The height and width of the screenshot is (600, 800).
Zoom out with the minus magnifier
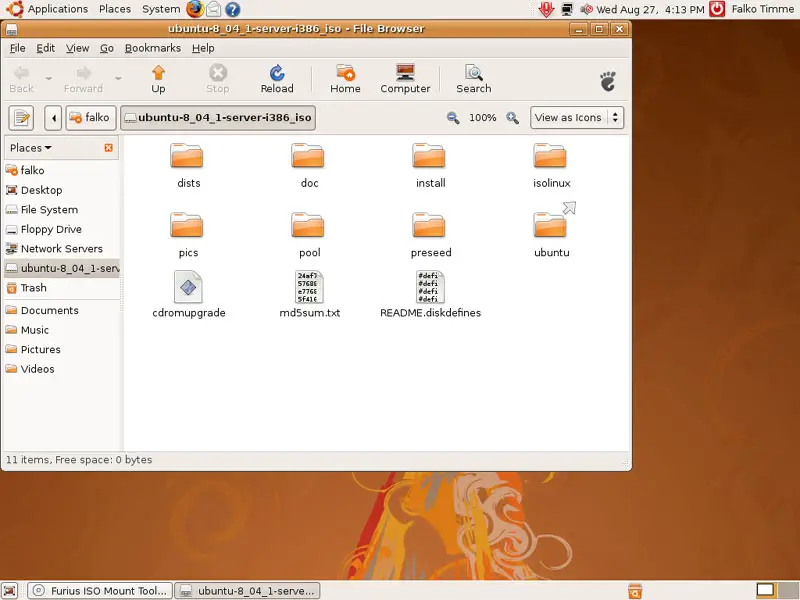click(x=453, y=118)
